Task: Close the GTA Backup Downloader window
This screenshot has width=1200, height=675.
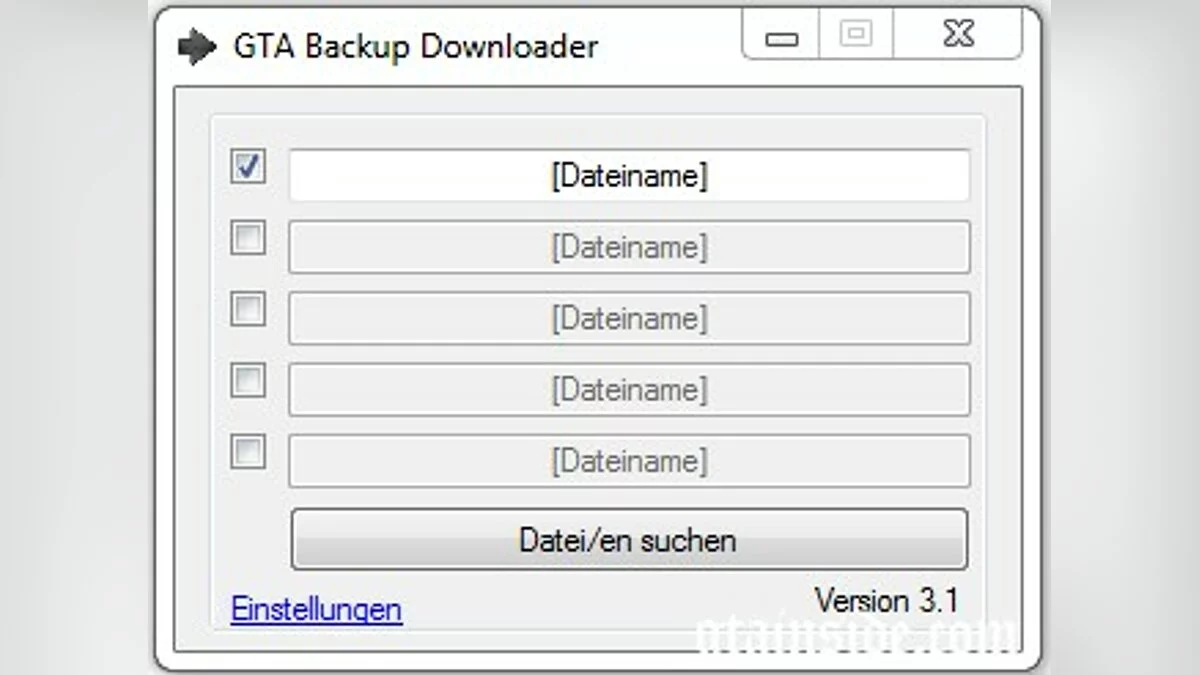Action: 957,34
